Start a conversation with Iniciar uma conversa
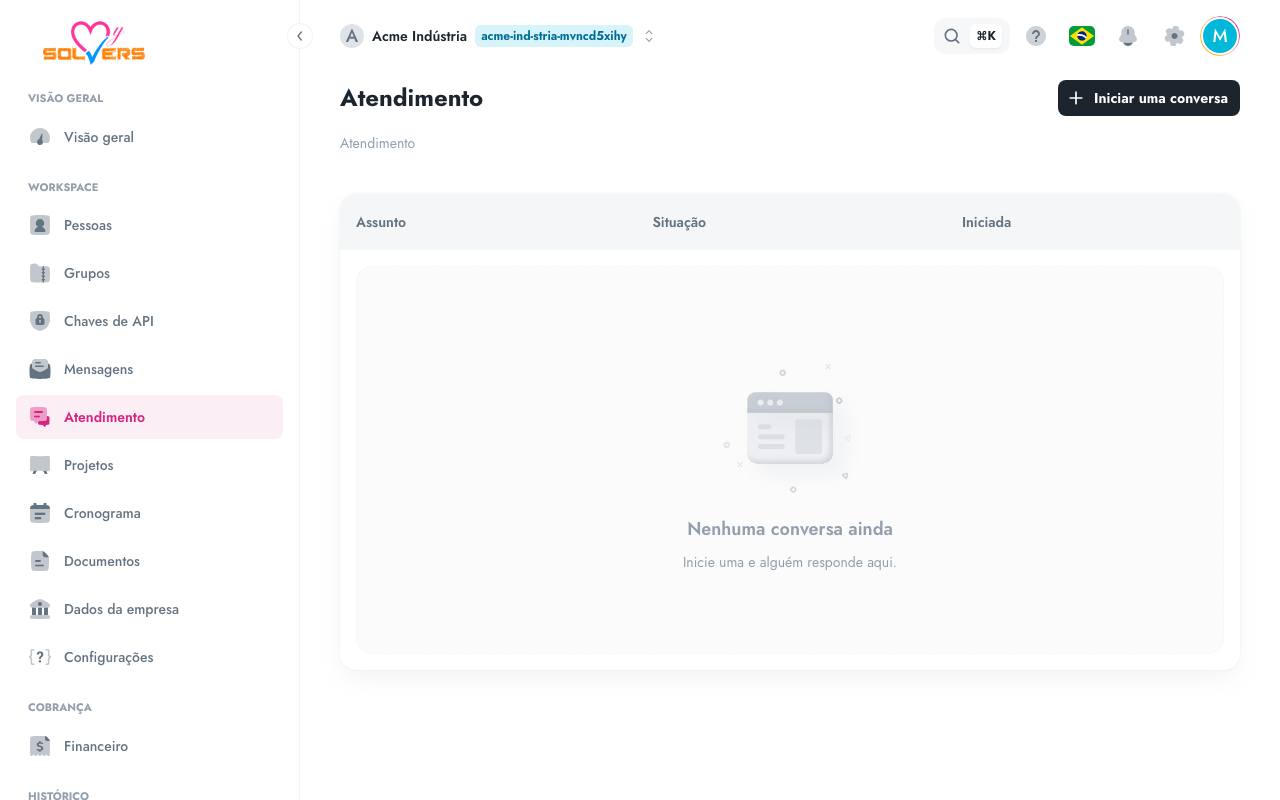The width and height of the screenshot is (1280, 800). (1149, 98)
